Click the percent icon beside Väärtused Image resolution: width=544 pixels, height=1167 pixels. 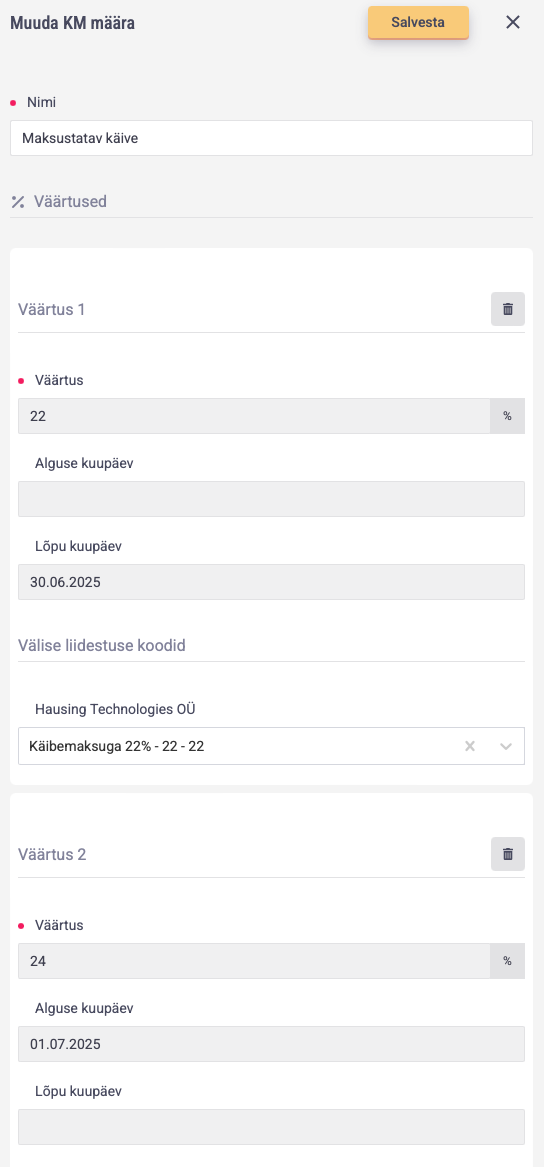[x=18, y=202]
